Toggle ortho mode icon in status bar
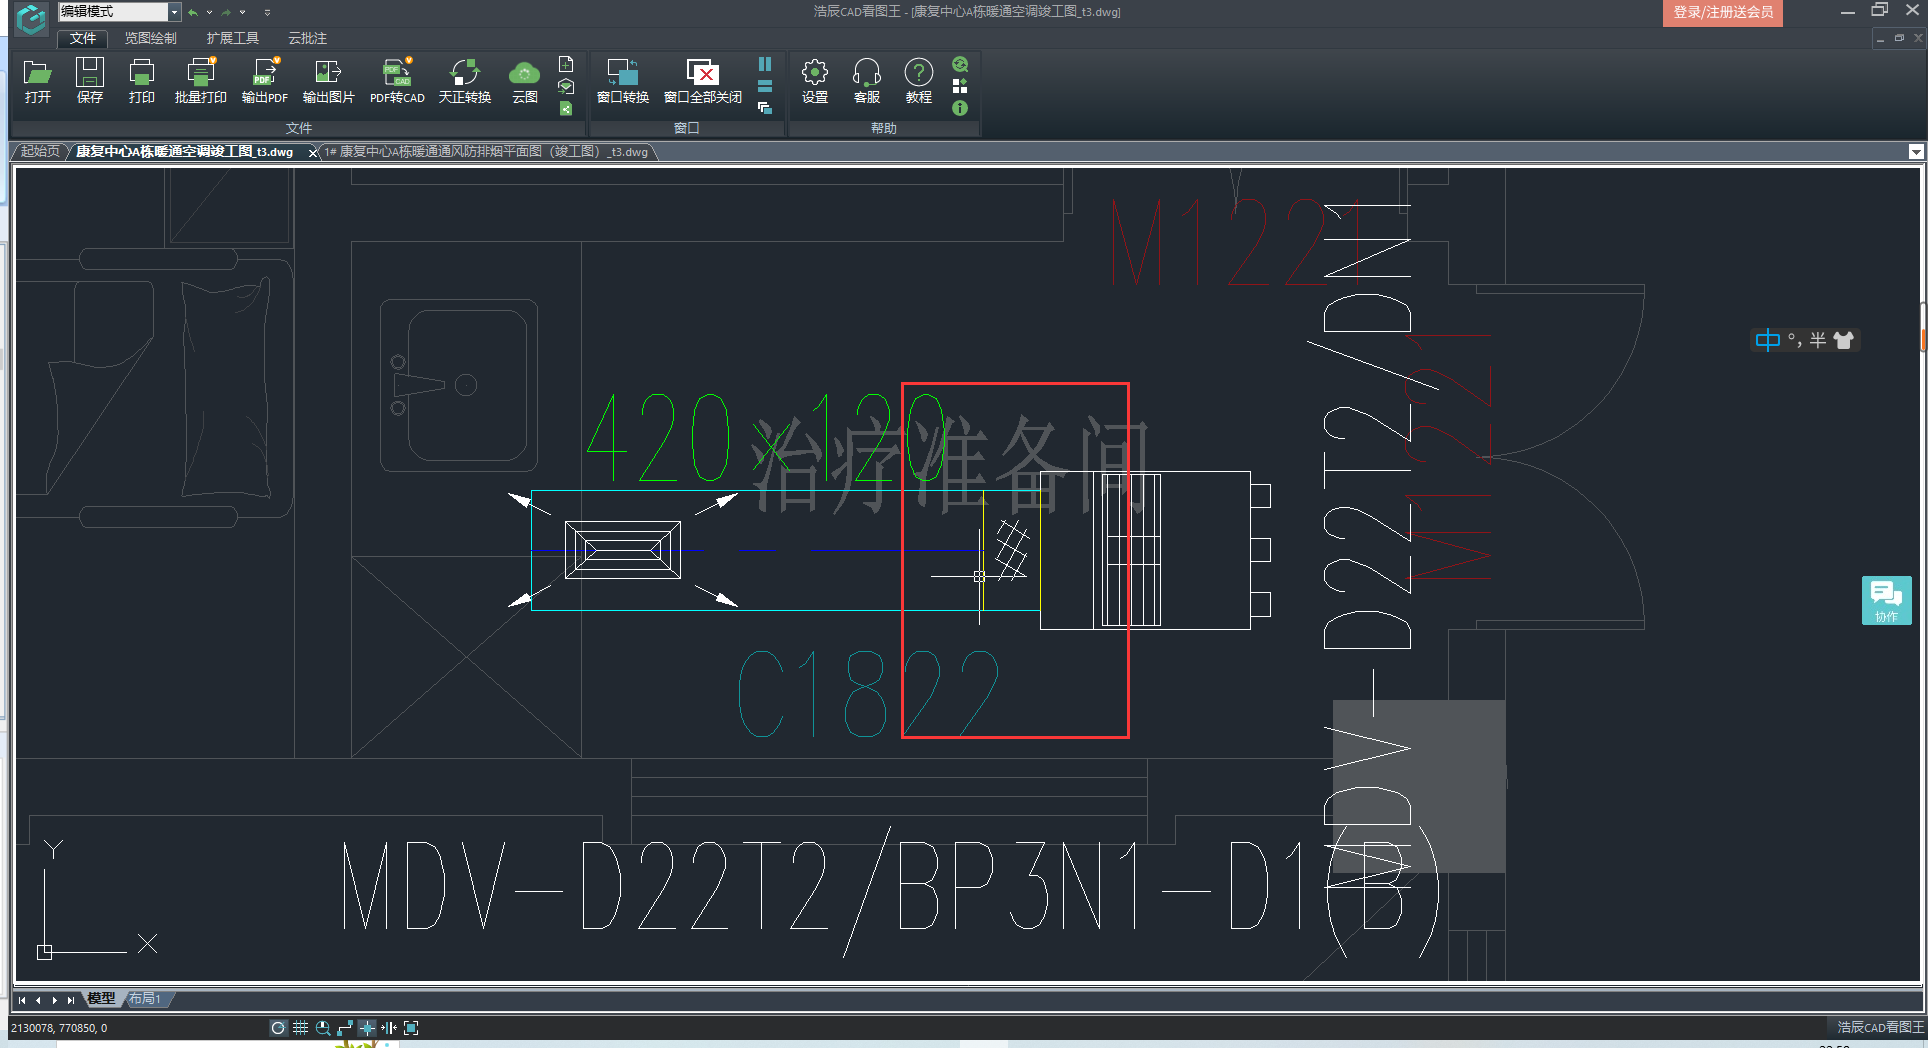Viewport: 1928px width, 1048px height. (x=345, y=1028)
